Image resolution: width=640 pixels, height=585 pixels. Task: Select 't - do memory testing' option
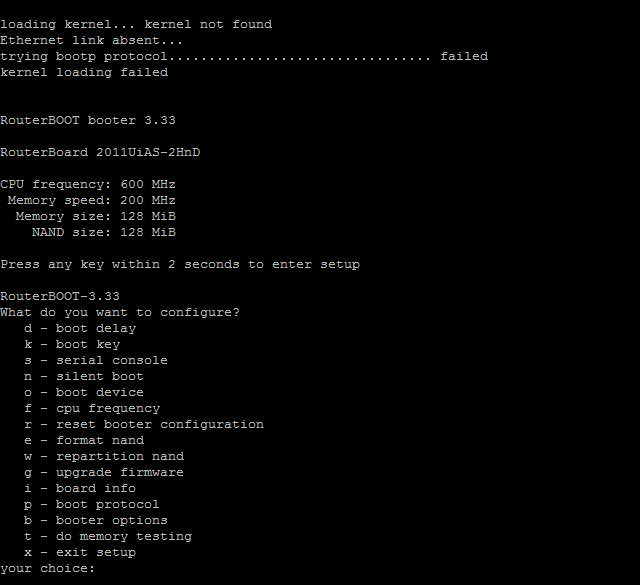tap(108, 536)
